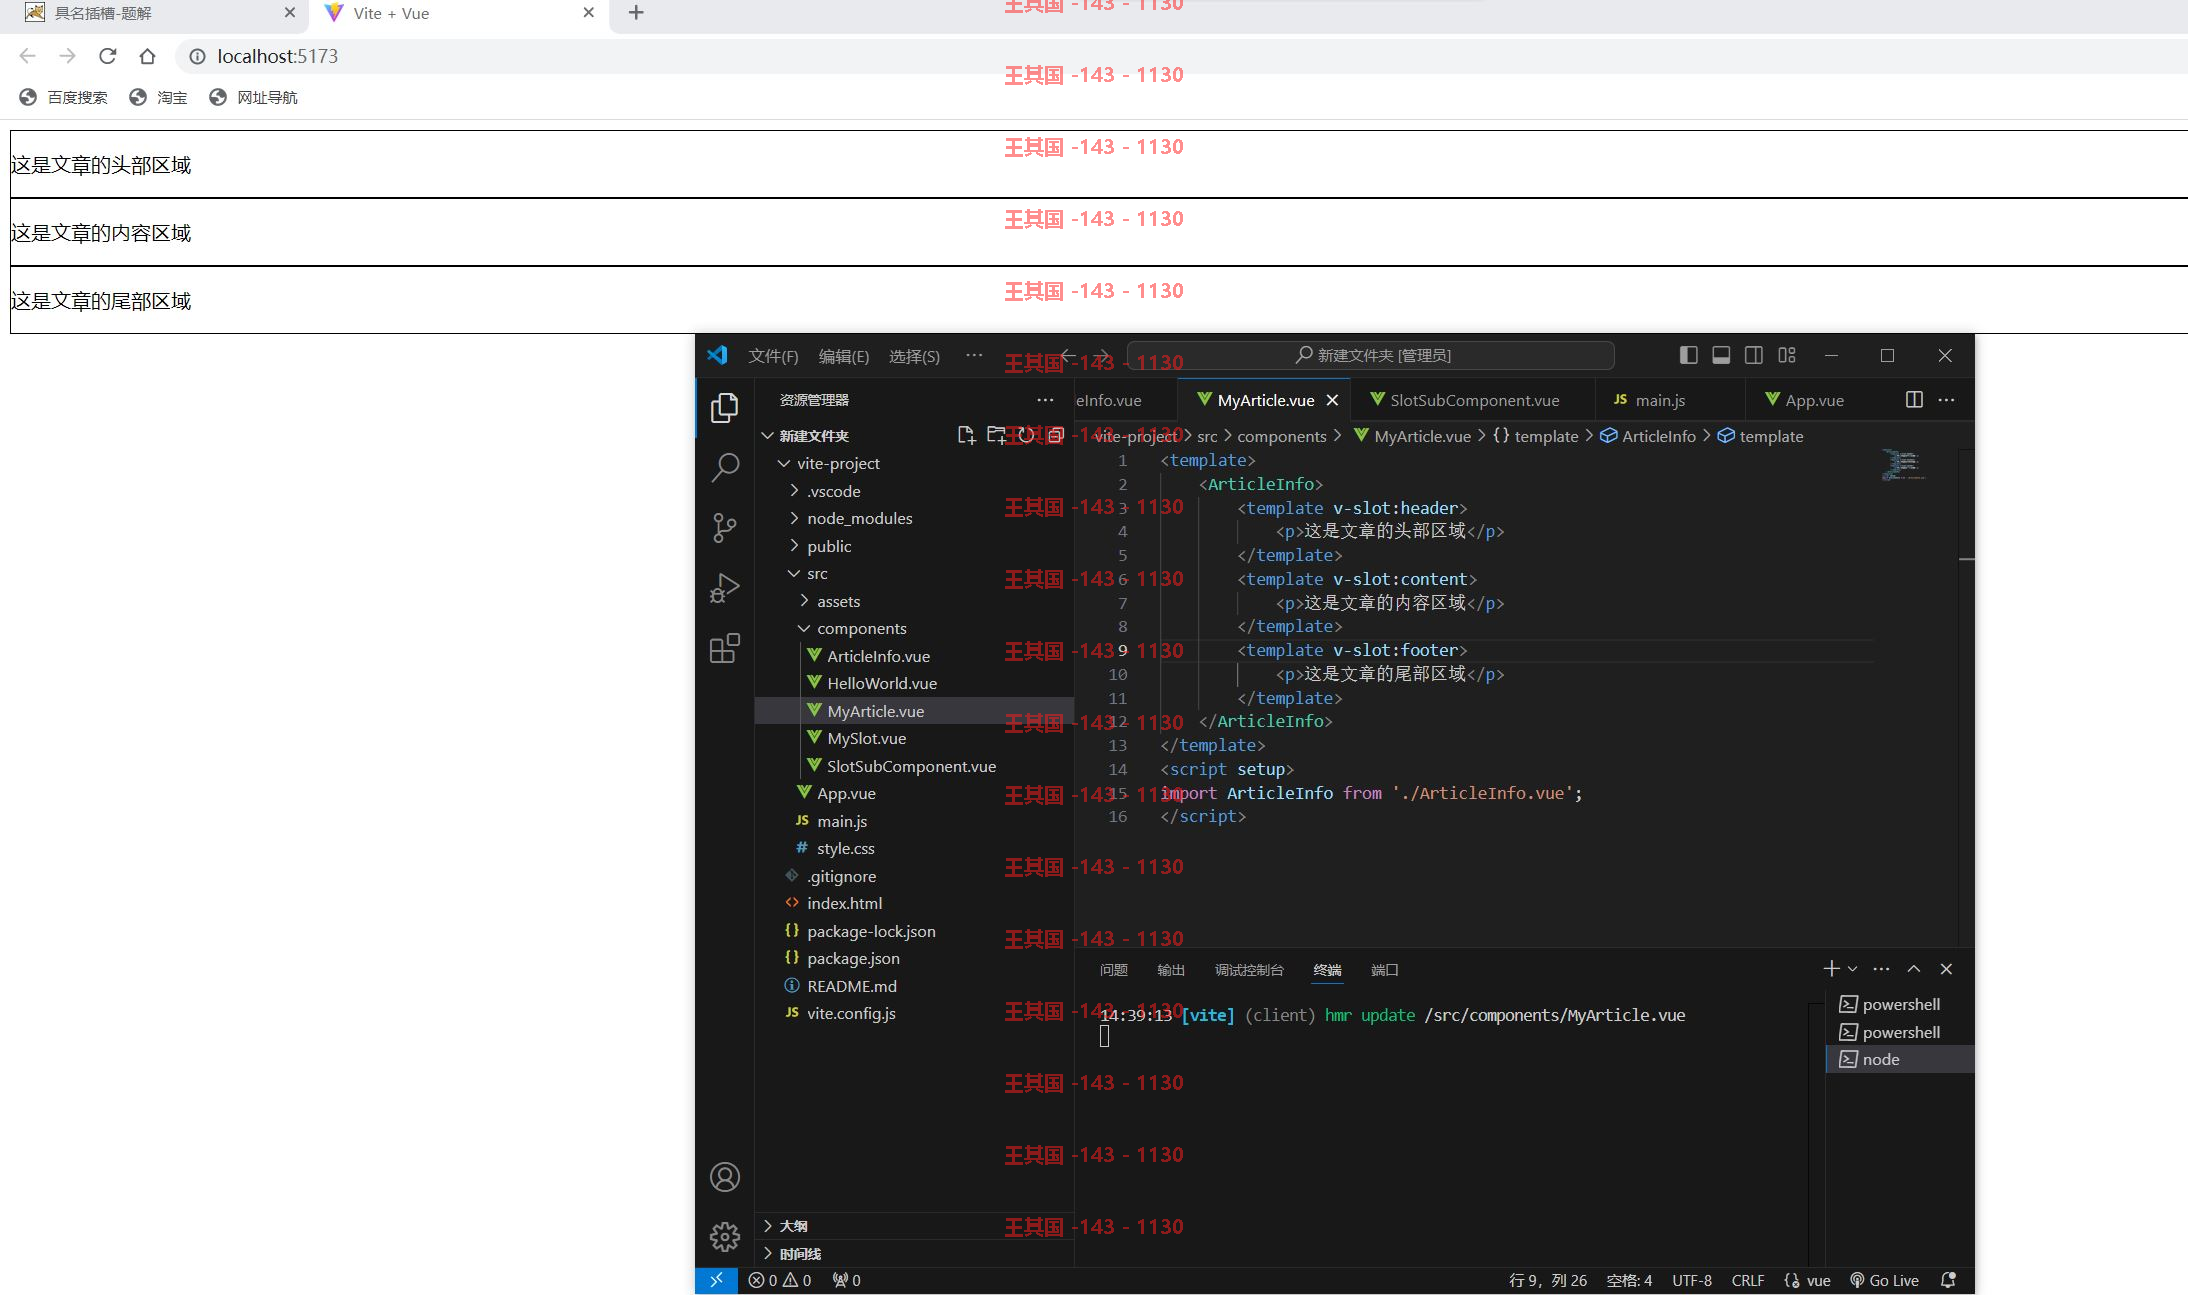Image resolution: width=2188 pixels, height=1295 pixels.
Task: Open terminal panel more actions ellipsis
Action: (x=1881, y=969)
